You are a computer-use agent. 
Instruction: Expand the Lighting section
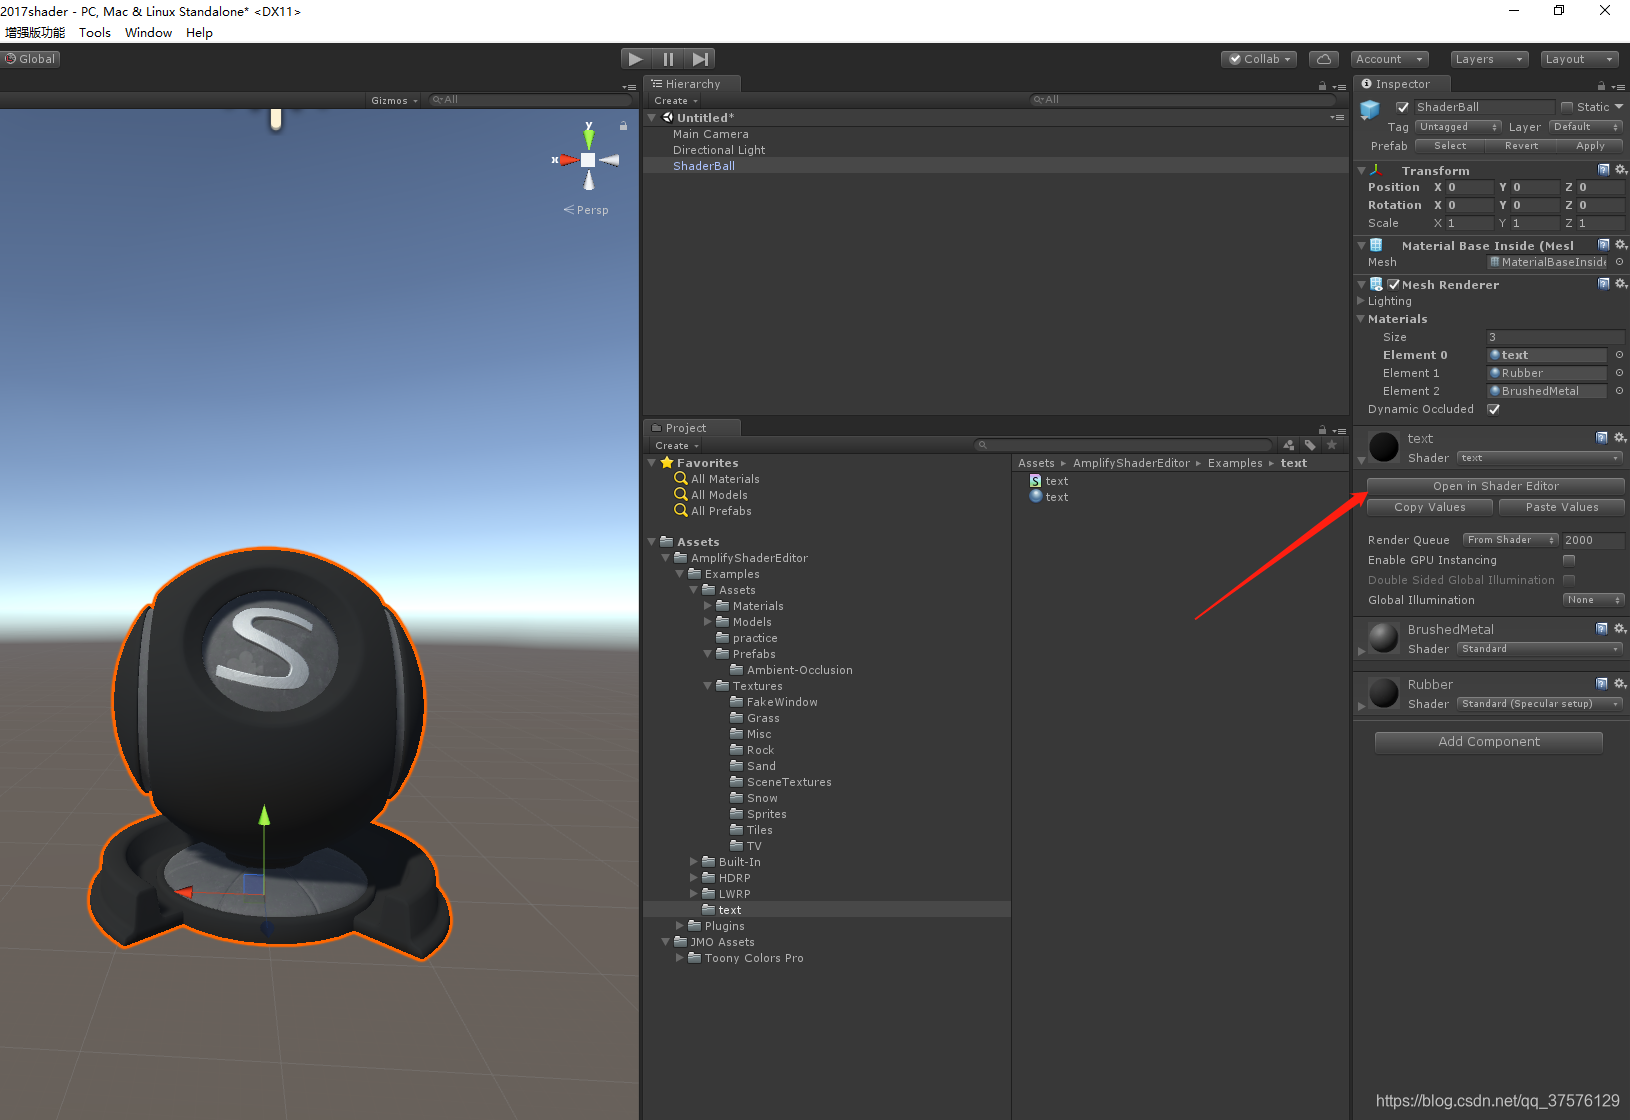(1361, 301)
